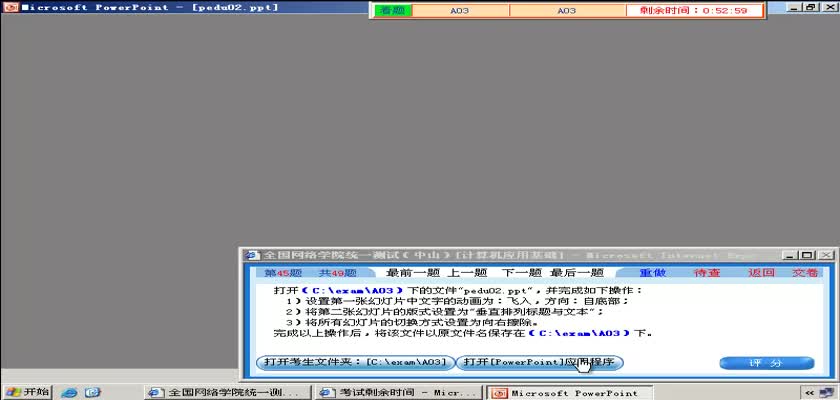Image resolution: width=840 pixels, height=400 pixels.
Task: Minimize the exam Internet Explorer window
Action: pos(791,255)
